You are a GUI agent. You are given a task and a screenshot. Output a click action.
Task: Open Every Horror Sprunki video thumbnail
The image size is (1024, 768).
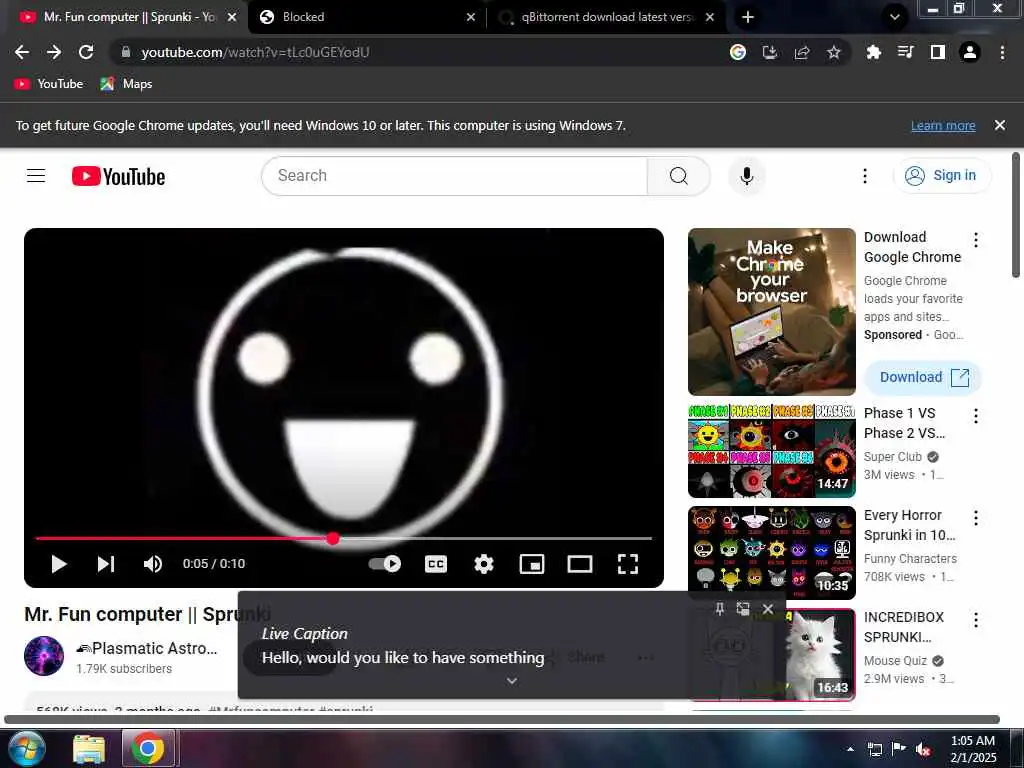(771, 552)
